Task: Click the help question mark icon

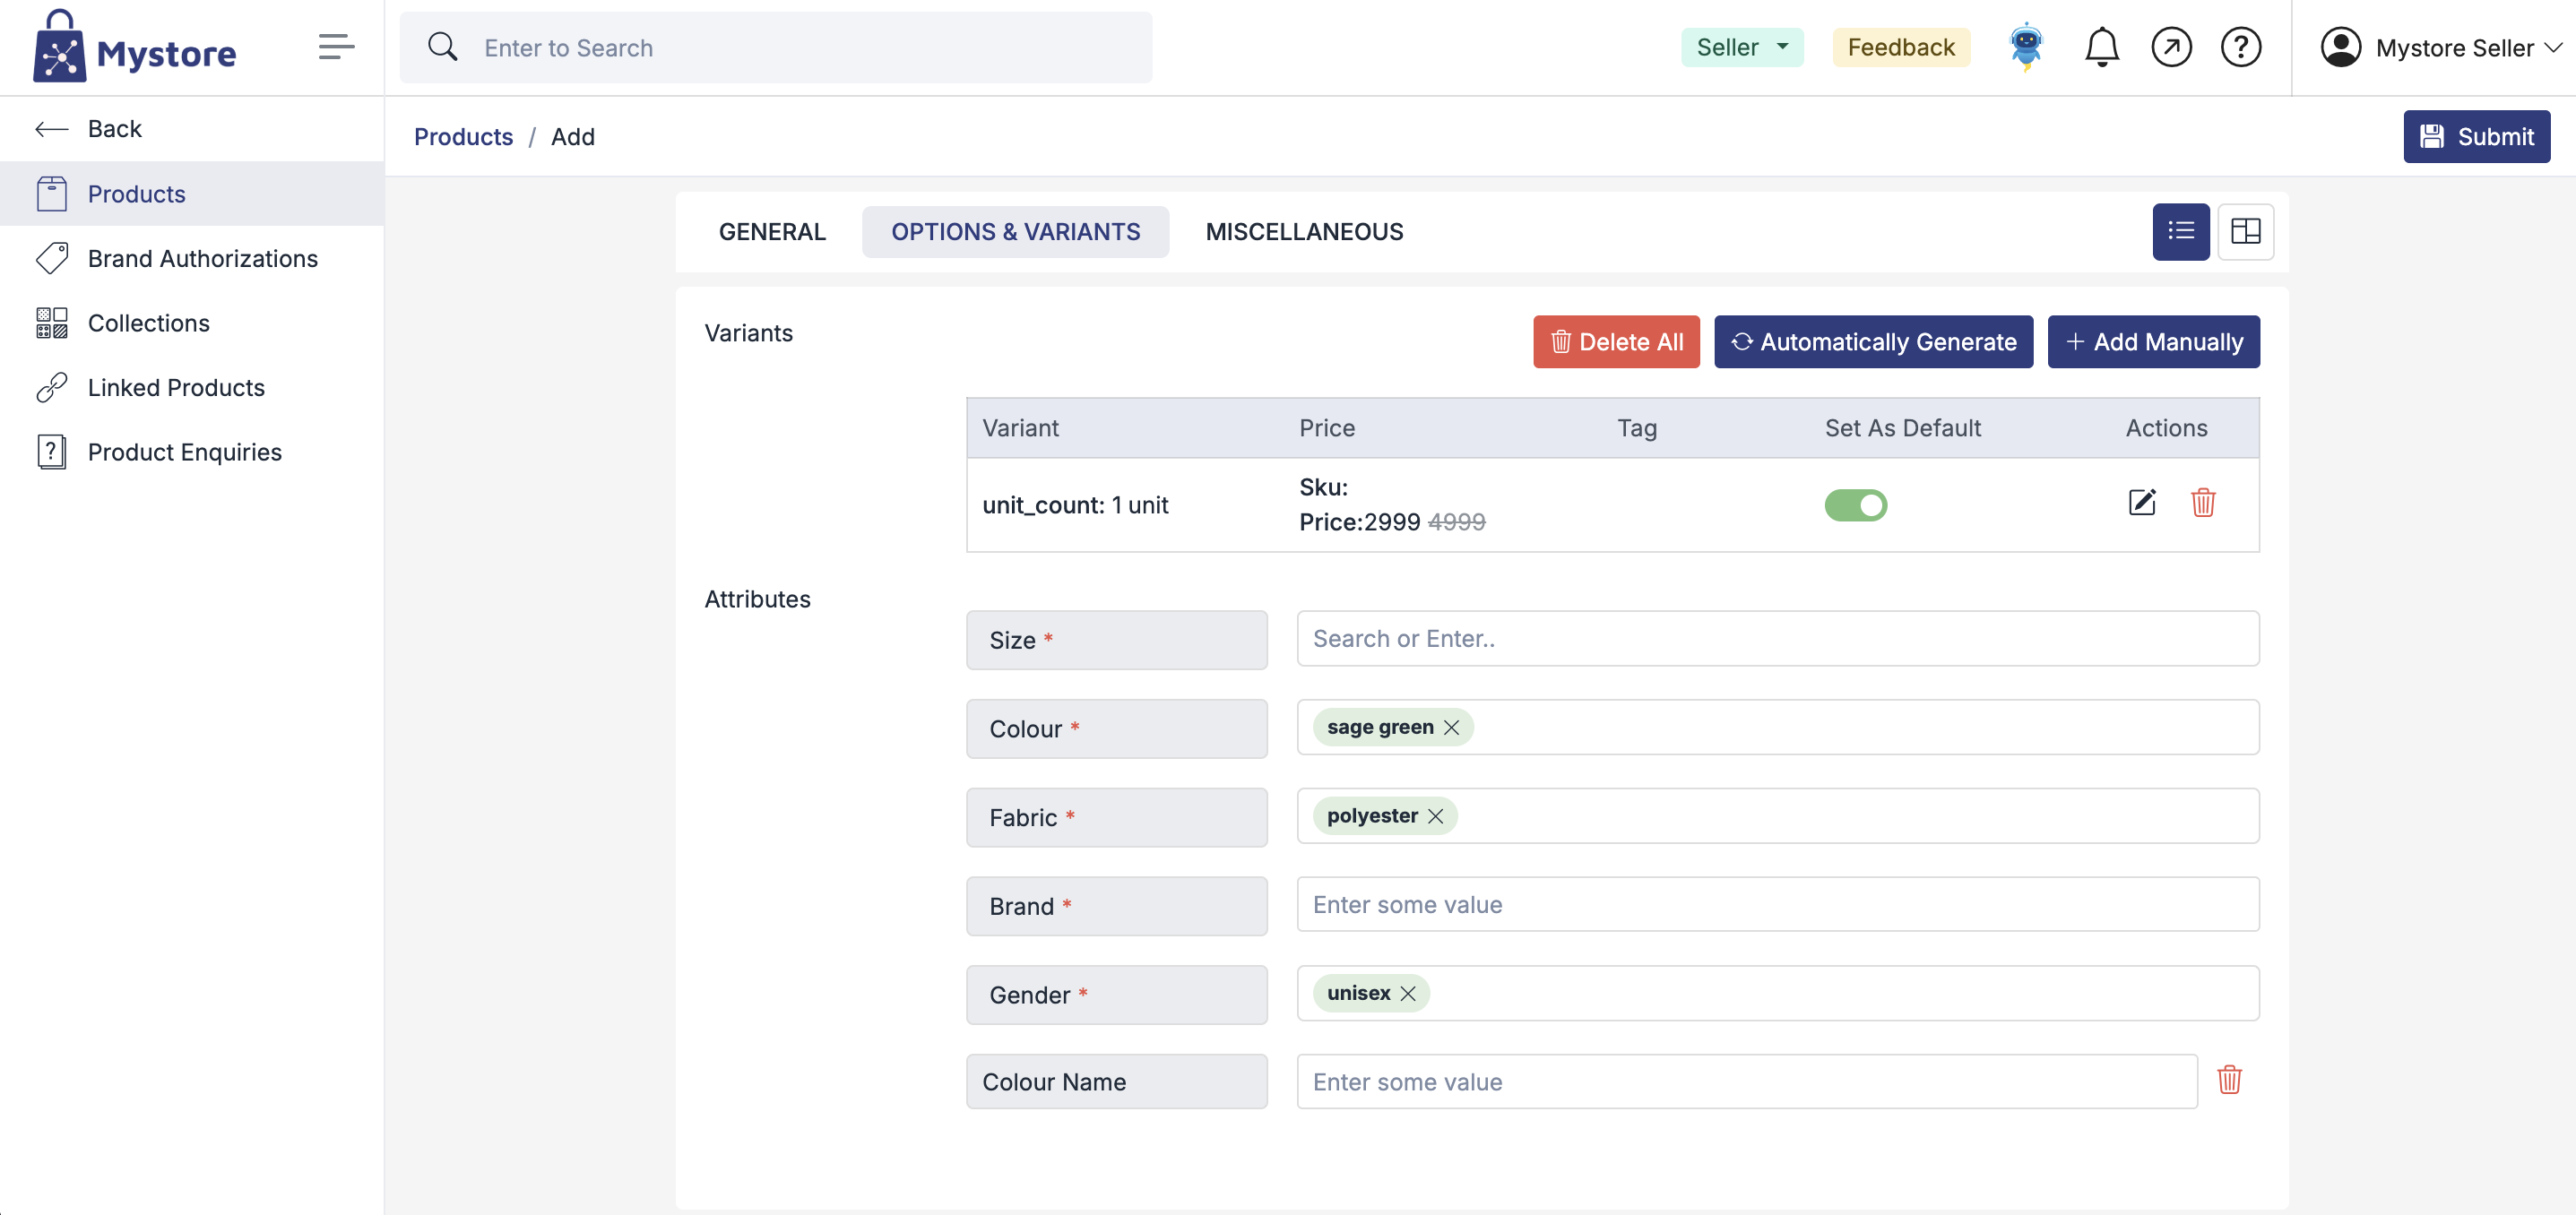Action: point(2240,47)
